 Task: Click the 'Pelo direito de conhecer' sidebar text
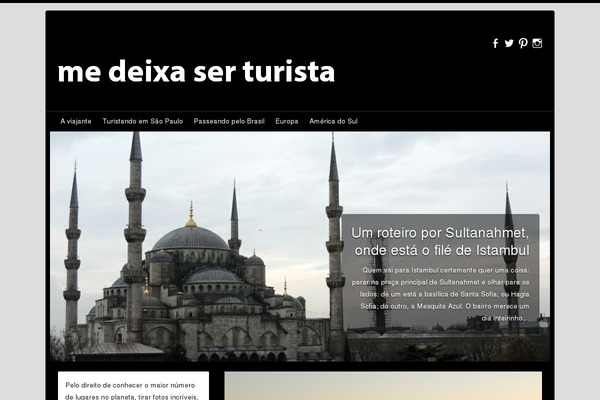133,391
